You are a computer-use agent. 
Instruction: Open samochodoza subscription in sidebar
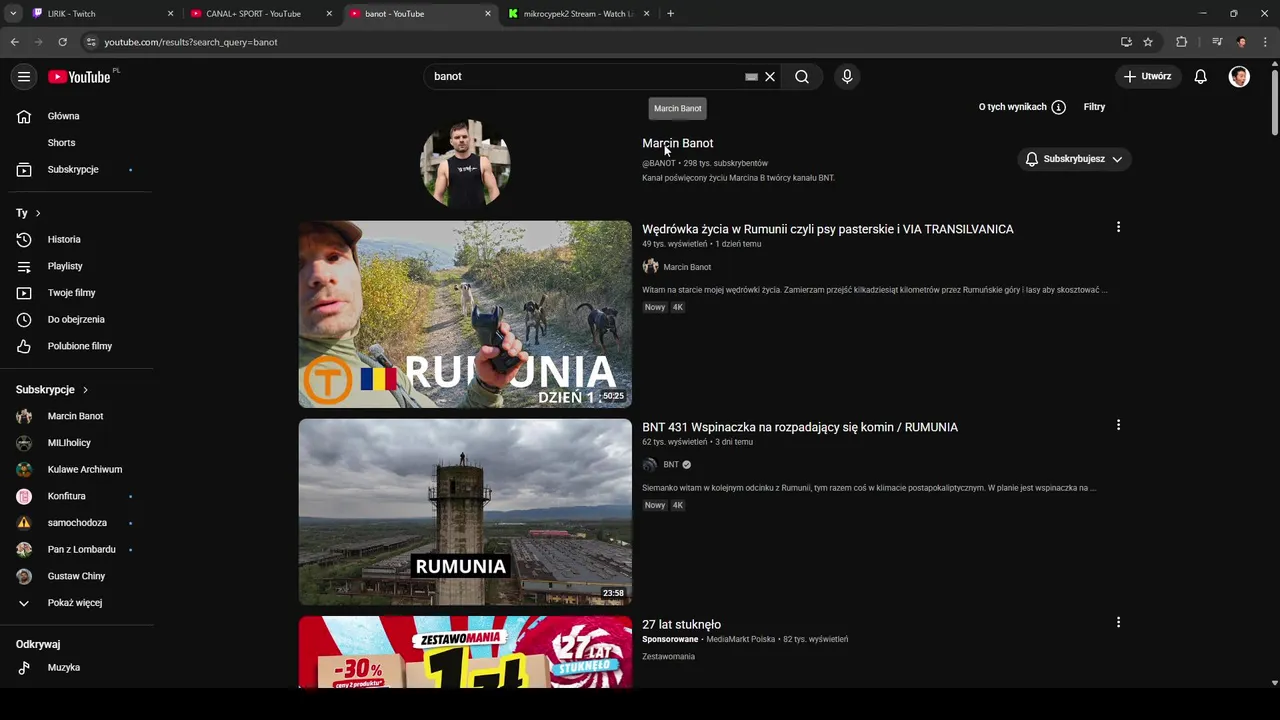click(77, 523)
